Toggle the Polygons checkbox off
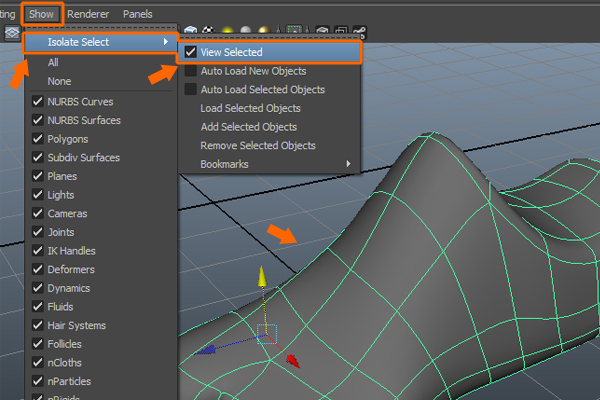 38,139
